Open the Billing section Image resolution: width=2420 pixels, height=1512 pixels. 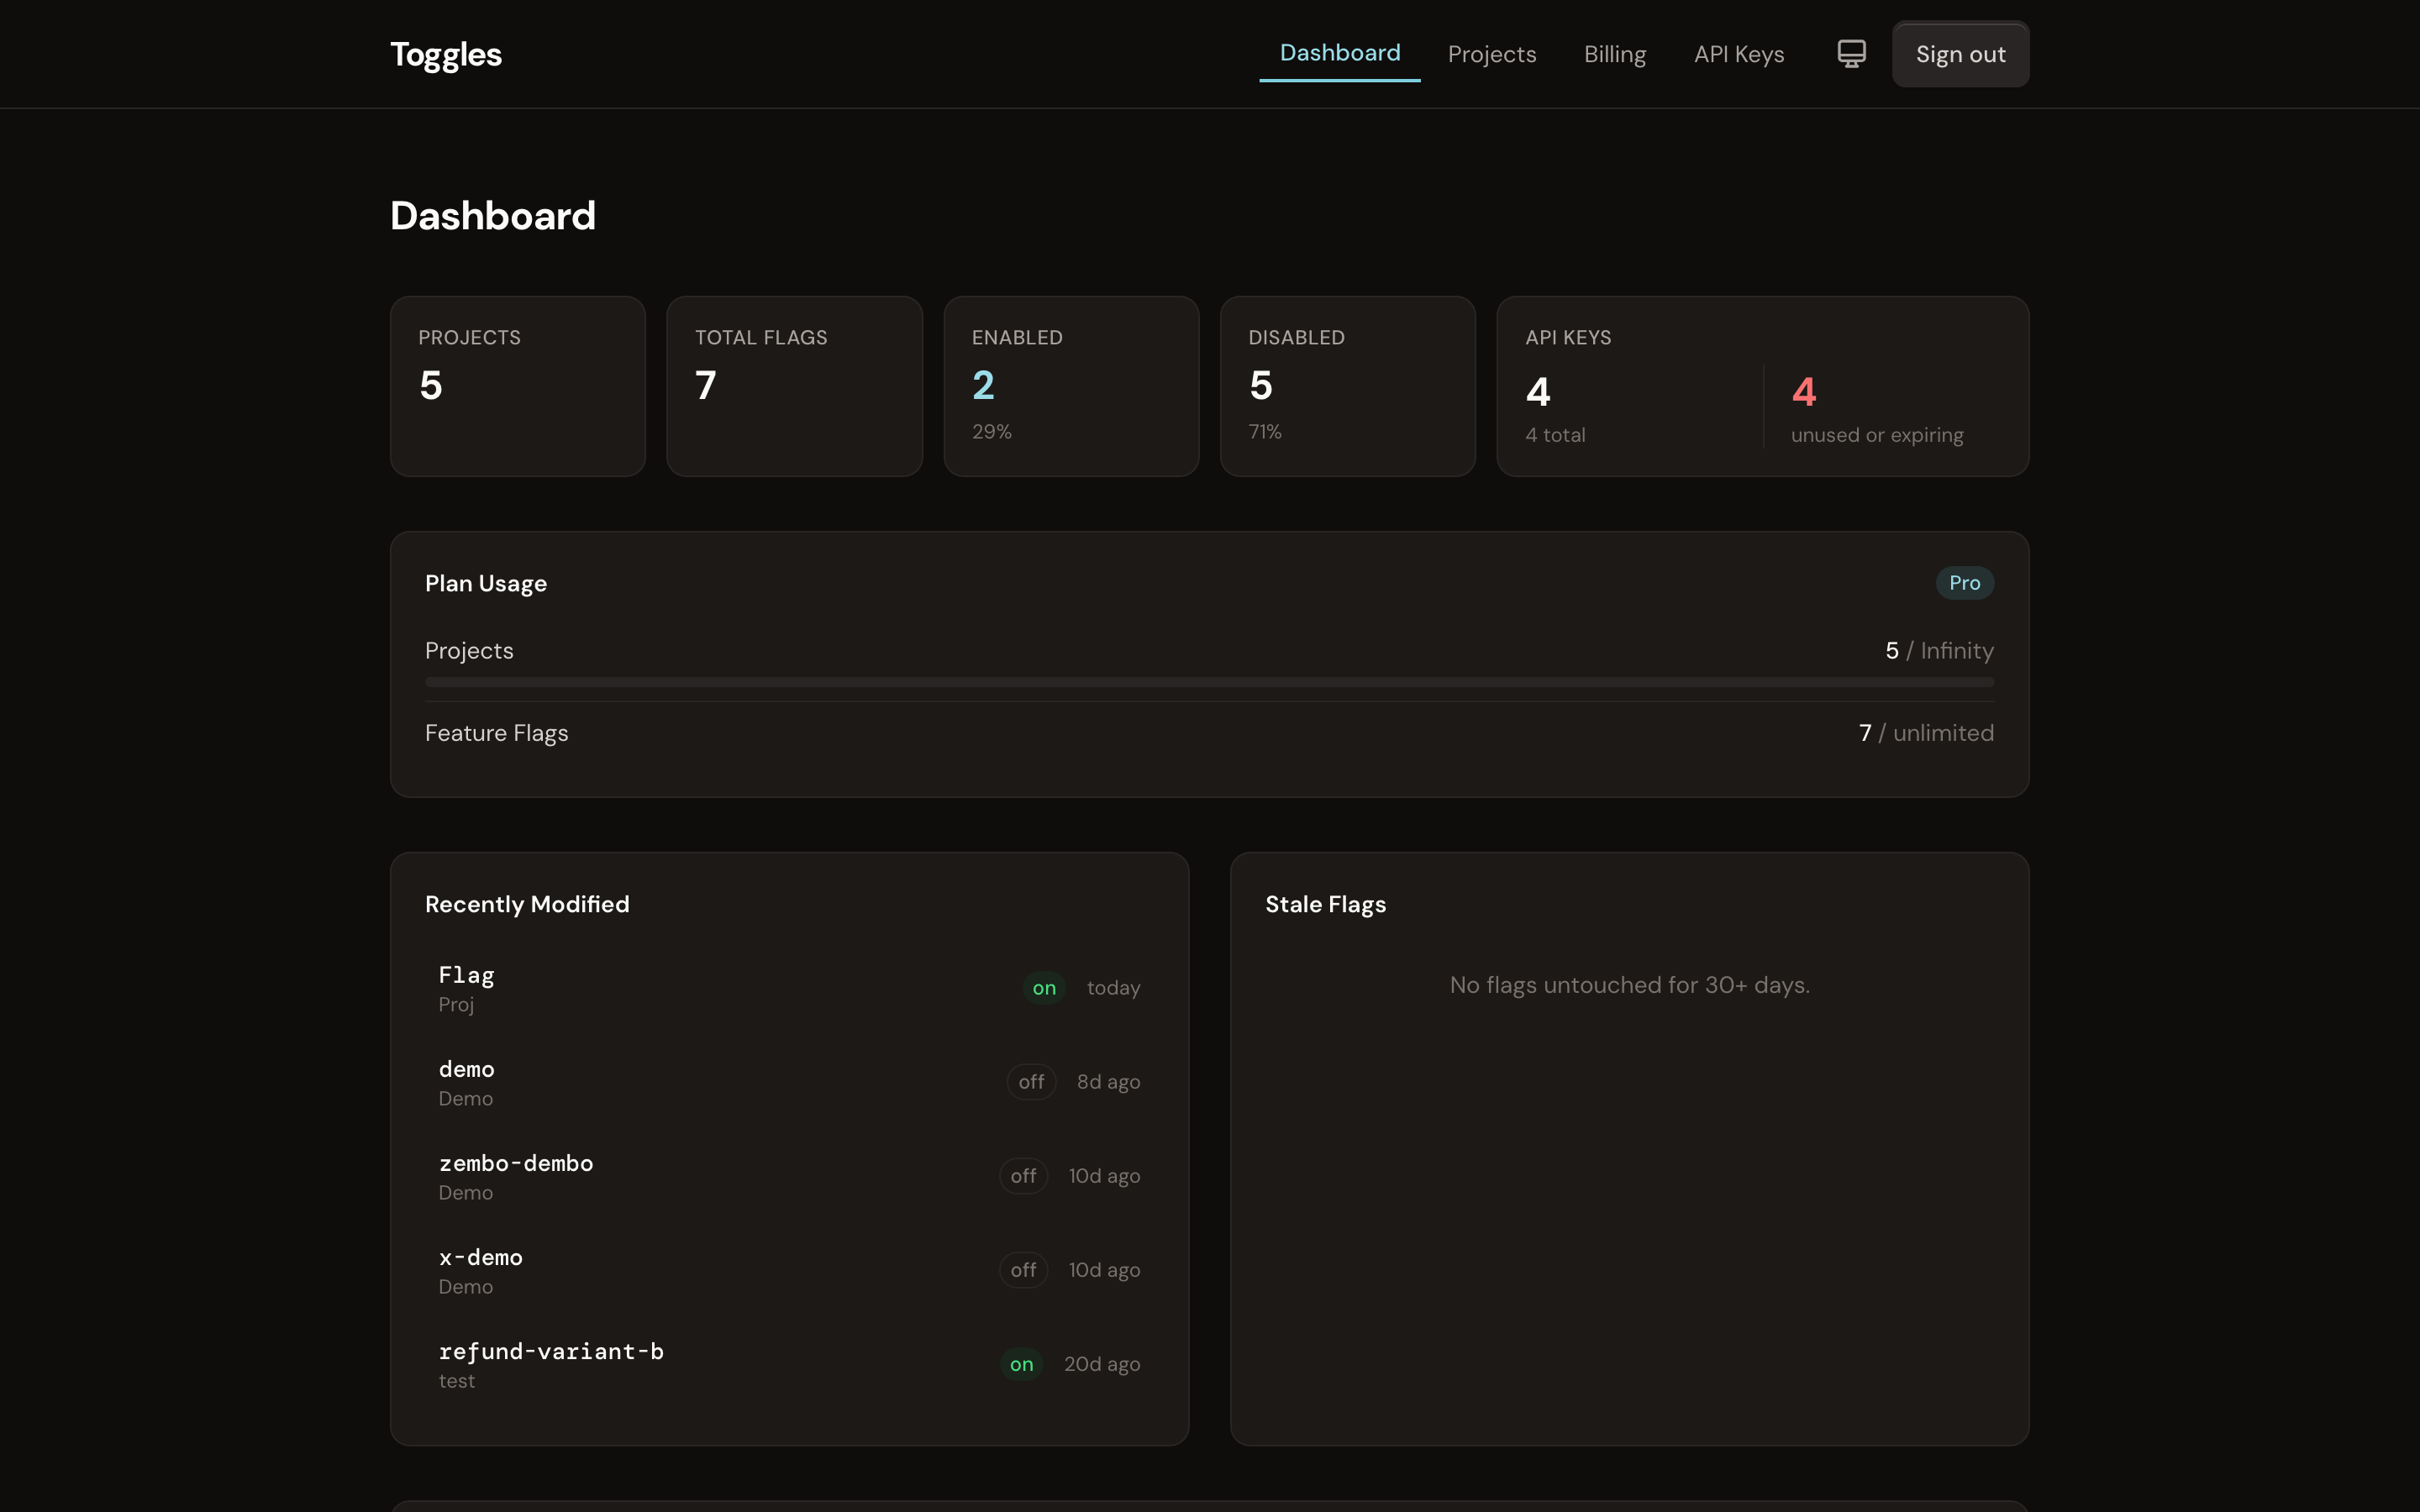[1614, 53]
